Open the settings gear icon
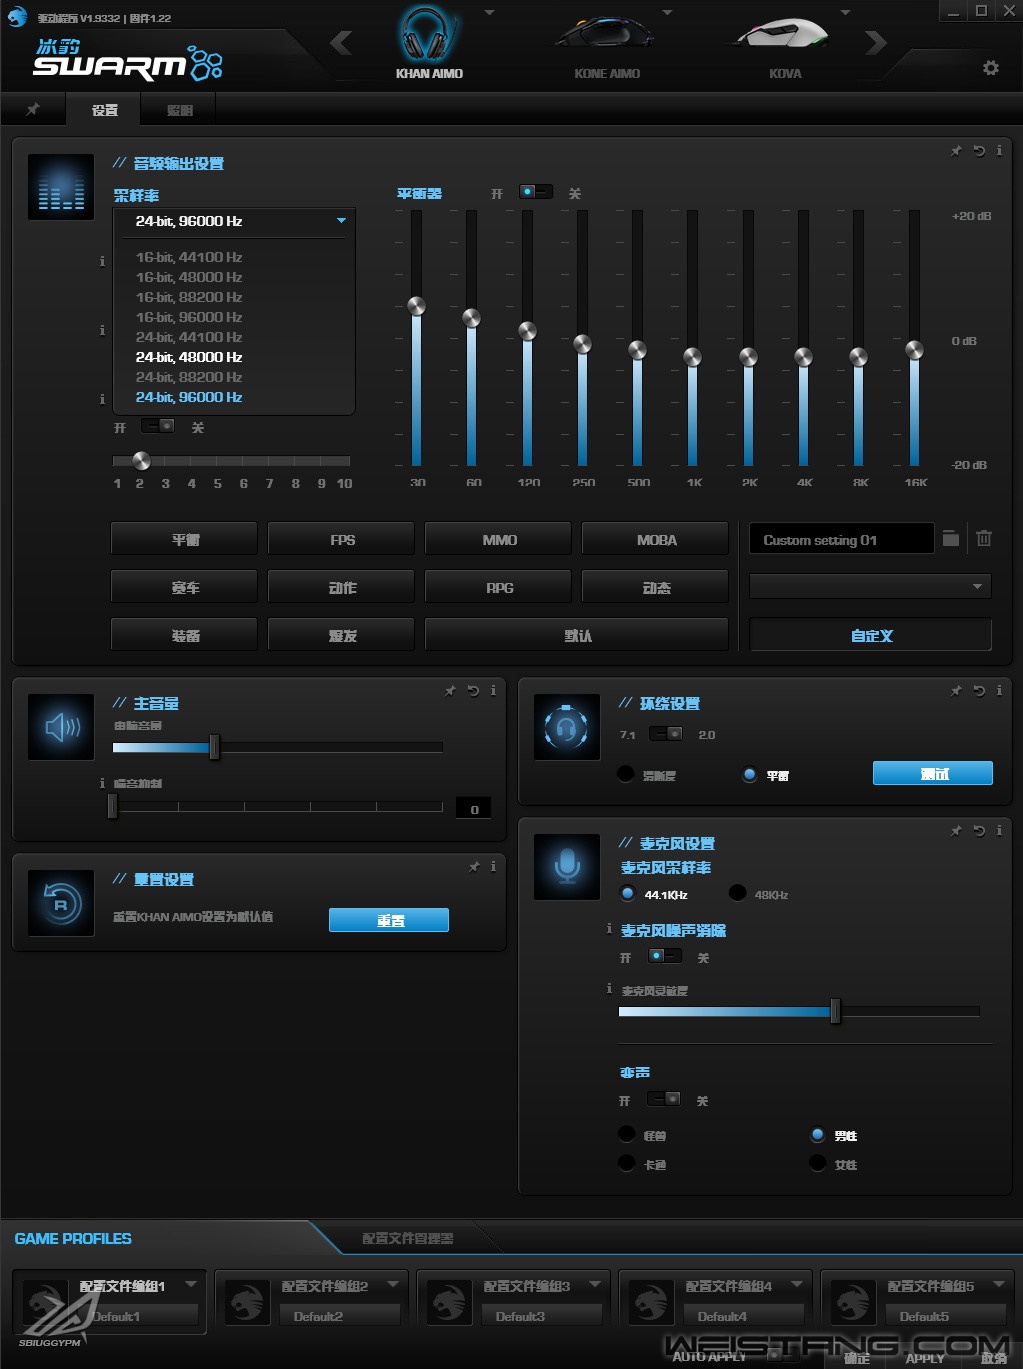Screen dimensions: 1023x1369 [990, 68]
